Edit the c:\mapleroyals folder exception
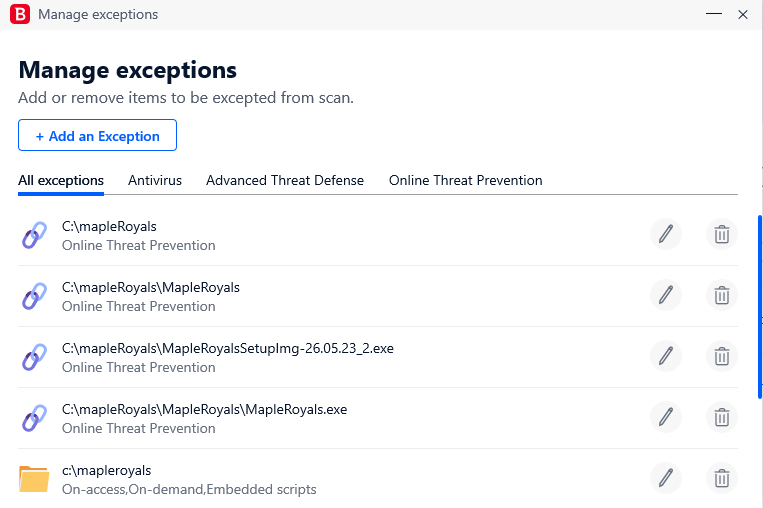The width and height of the screenshot is (763, 508). 666,478
